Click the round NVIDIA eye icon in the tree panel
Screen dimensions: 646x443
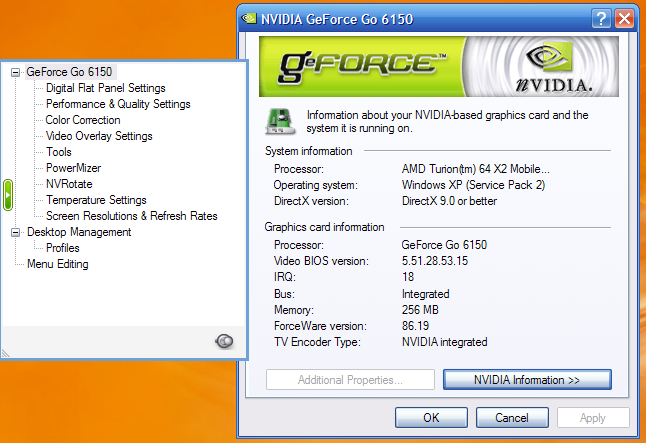click(x=224, y=341)
